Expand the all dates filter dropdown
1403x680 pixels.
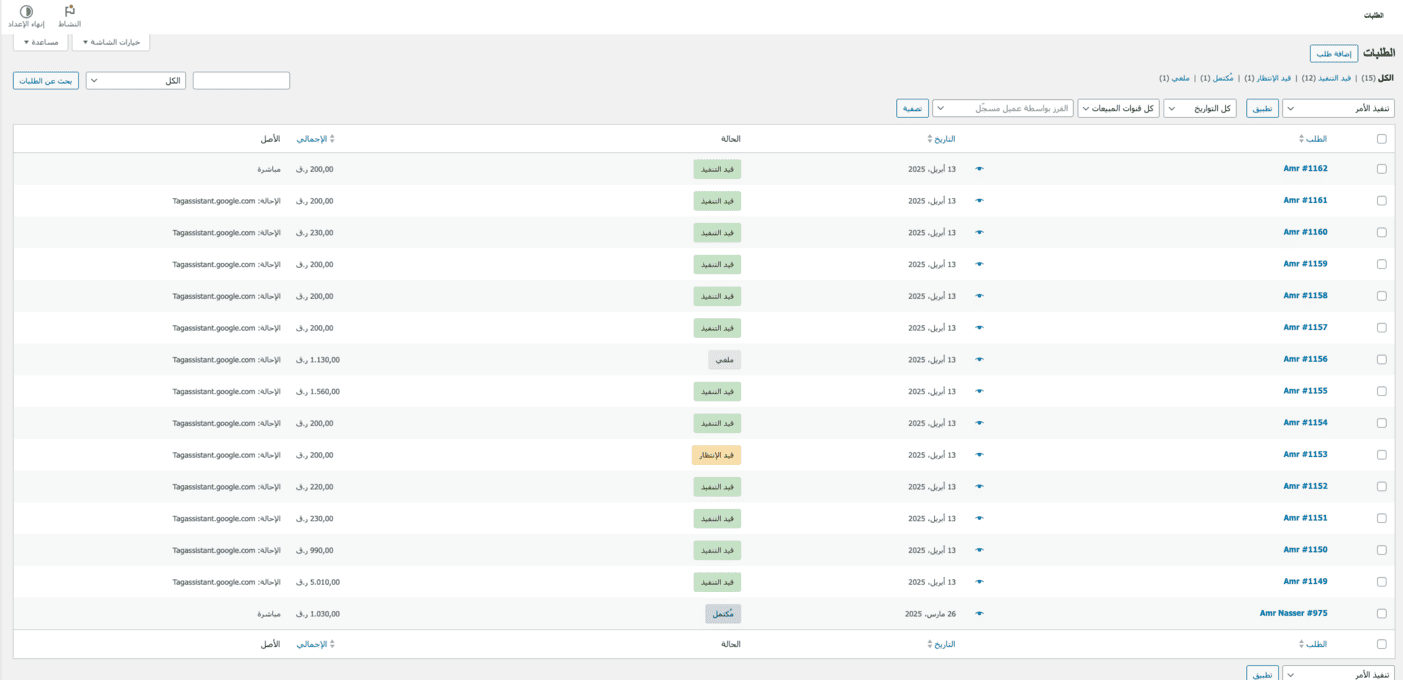click(x=1199, y=108)
